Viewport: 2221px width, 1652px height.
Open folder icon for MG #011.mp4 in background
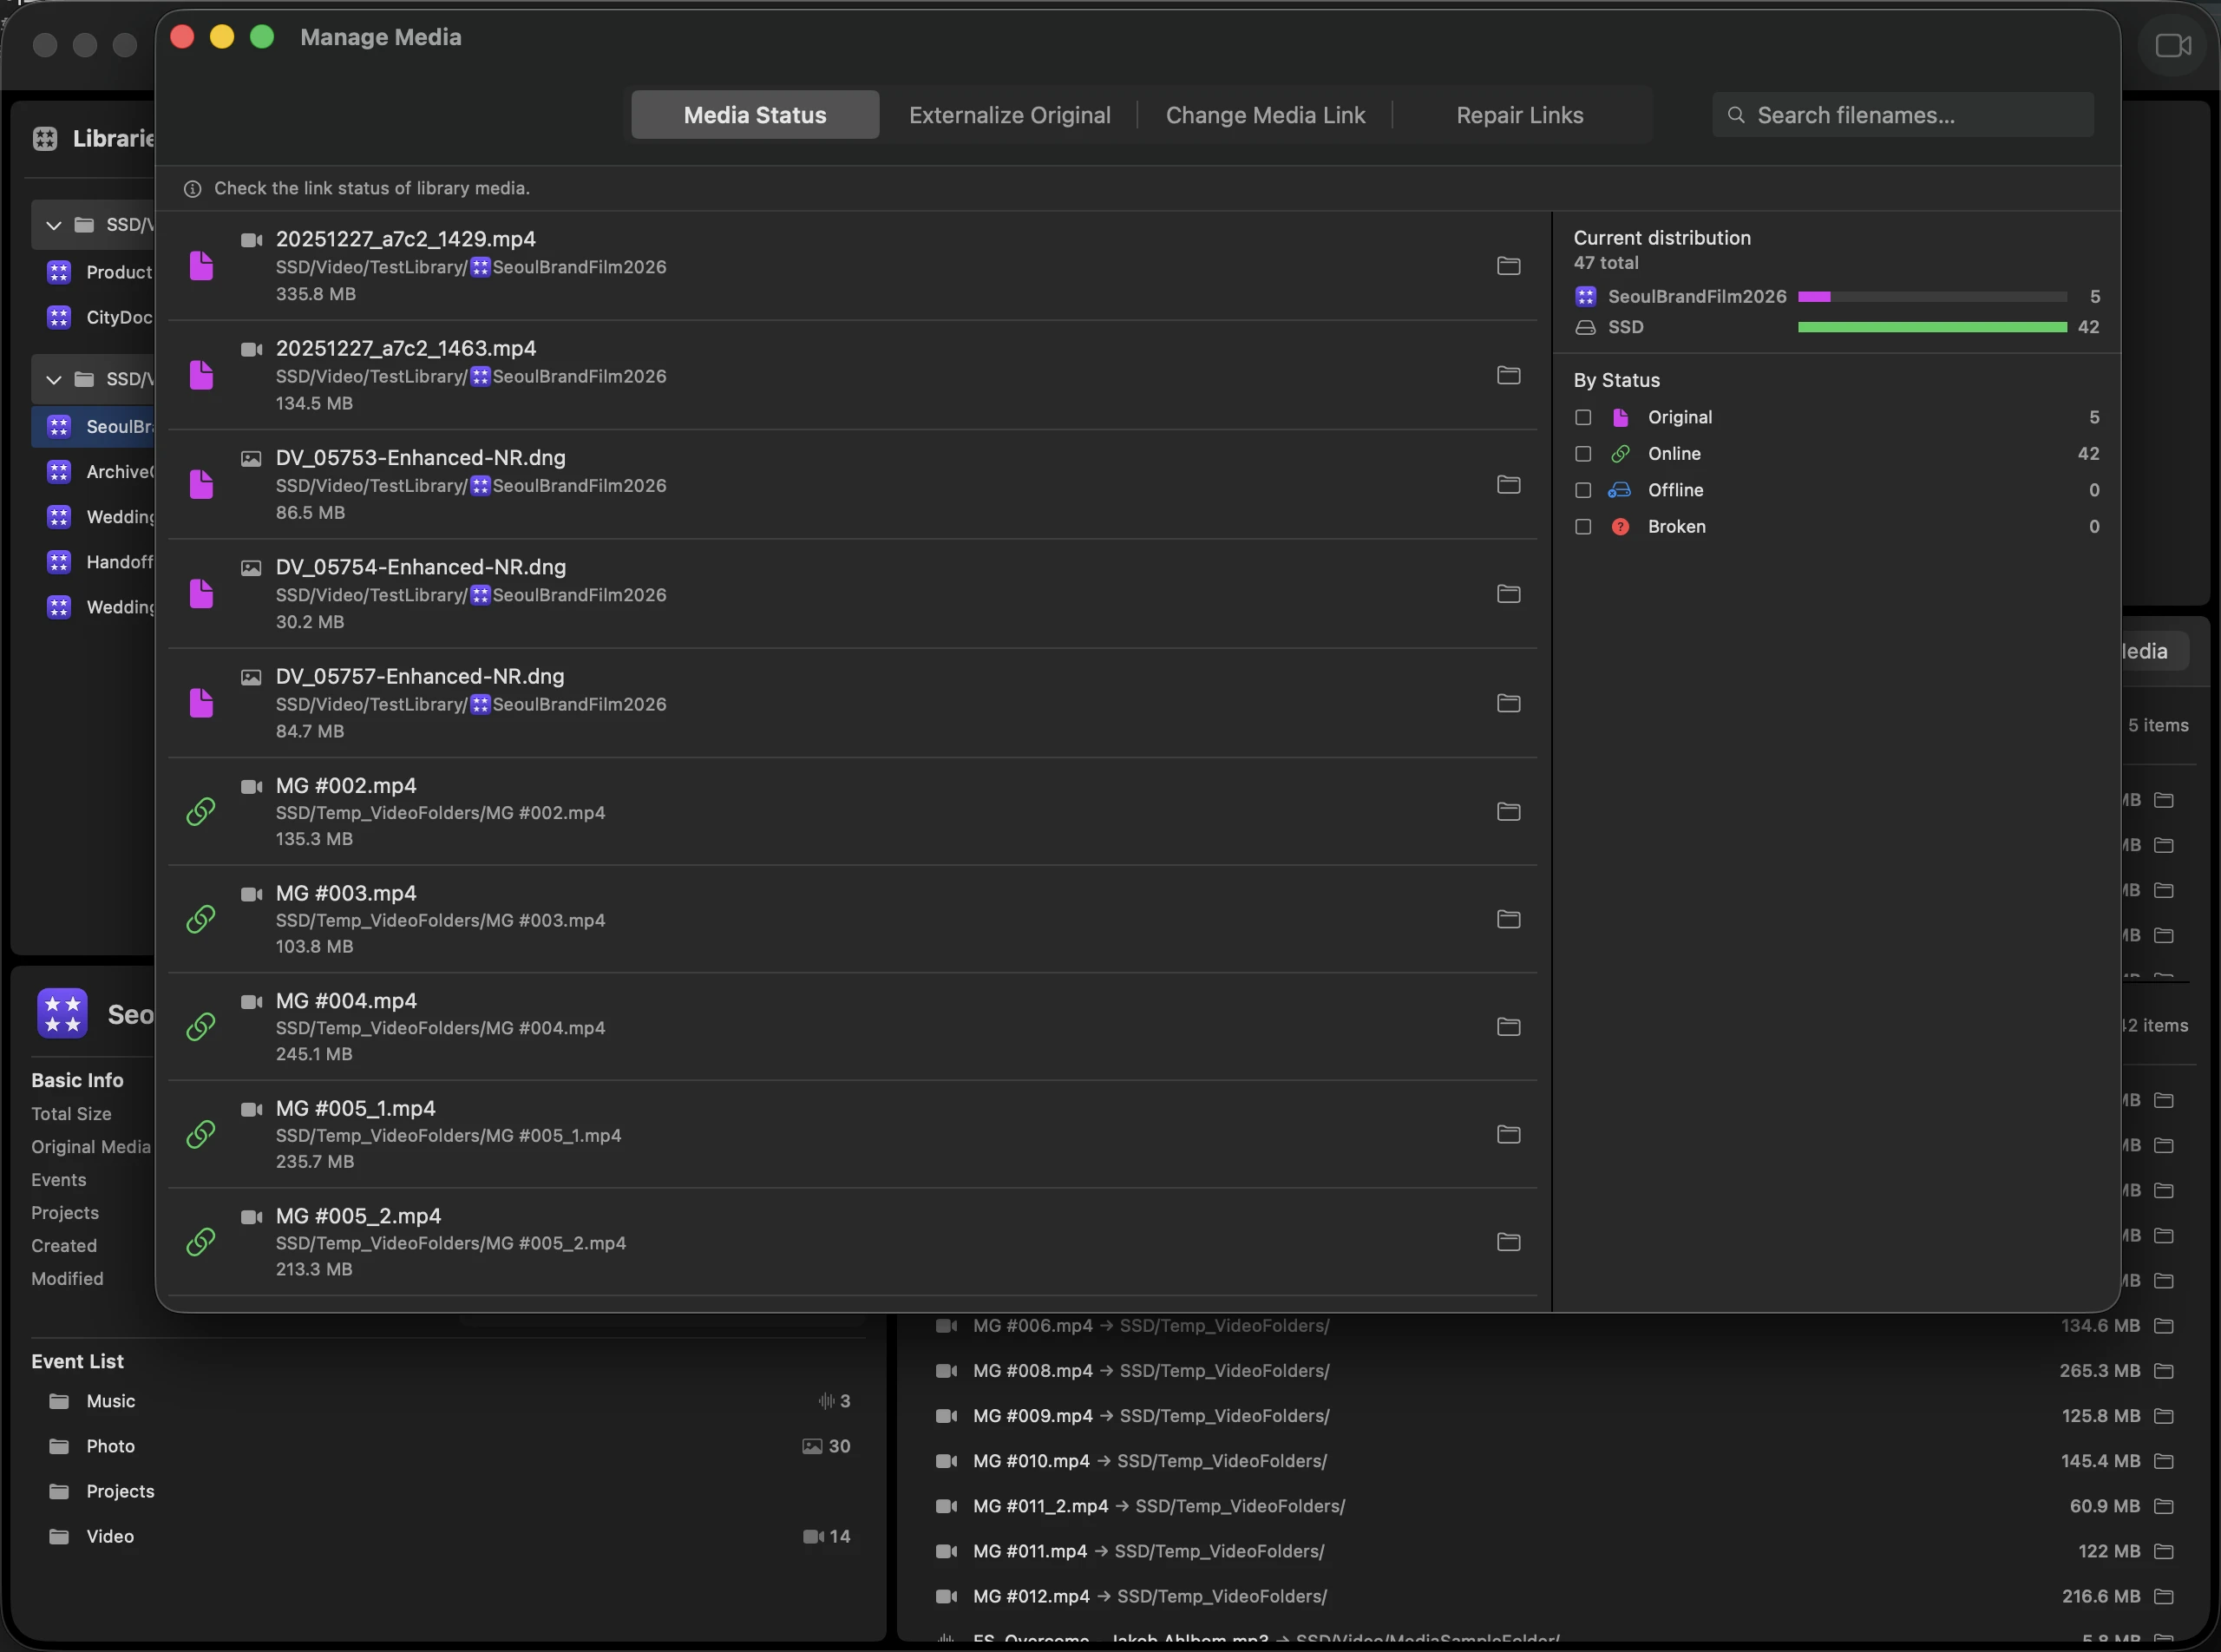coord(2164,1552)
